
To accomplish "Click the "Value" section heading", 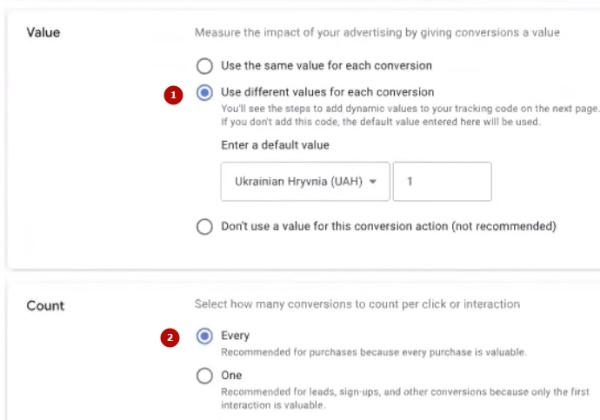I will pyautogui.click(x=43, y=33).
